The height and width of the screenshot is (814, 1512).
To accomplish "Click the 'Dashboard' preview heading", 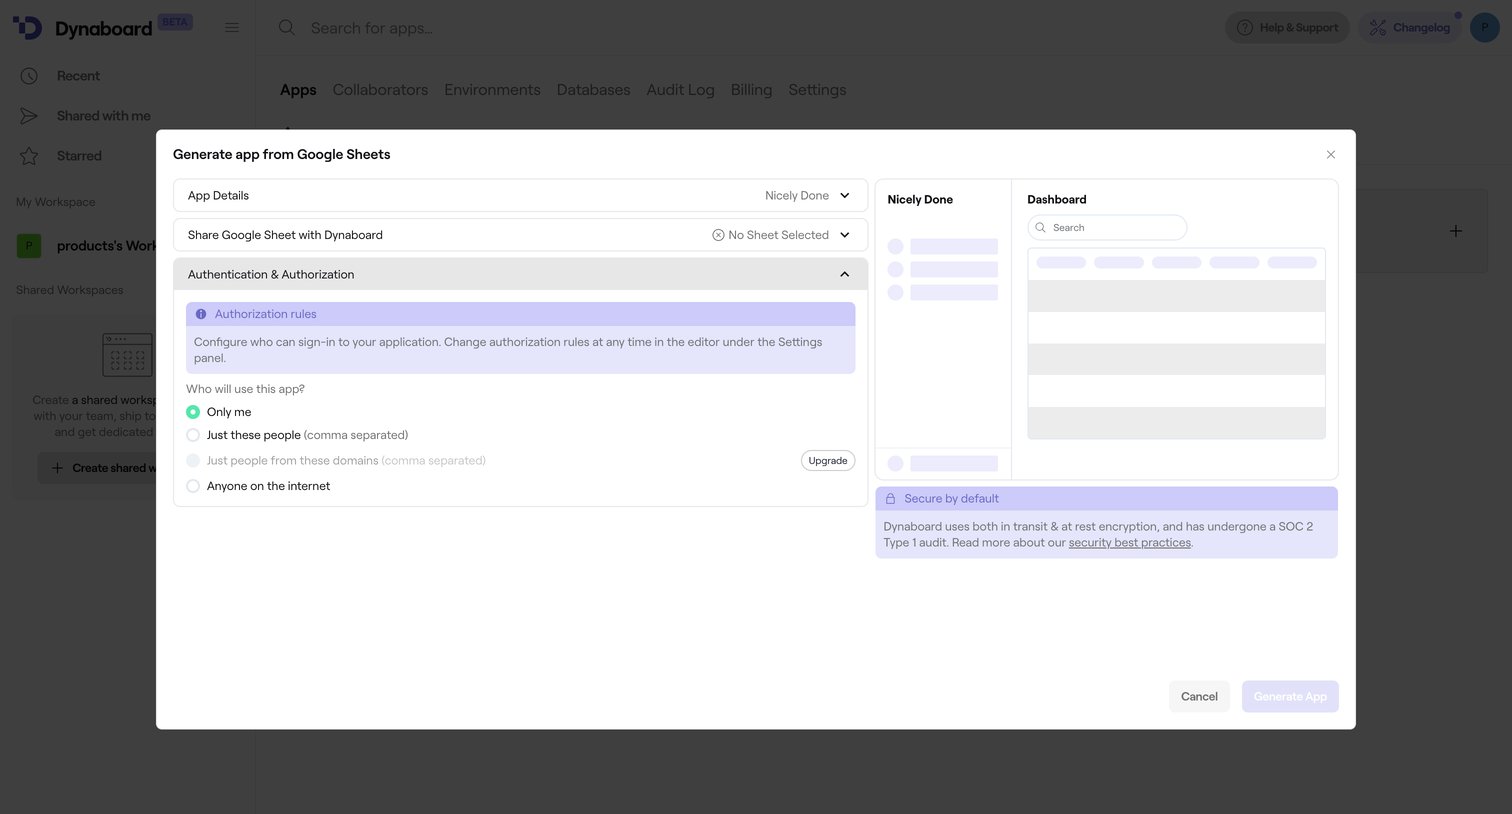I will [1057, 200].
